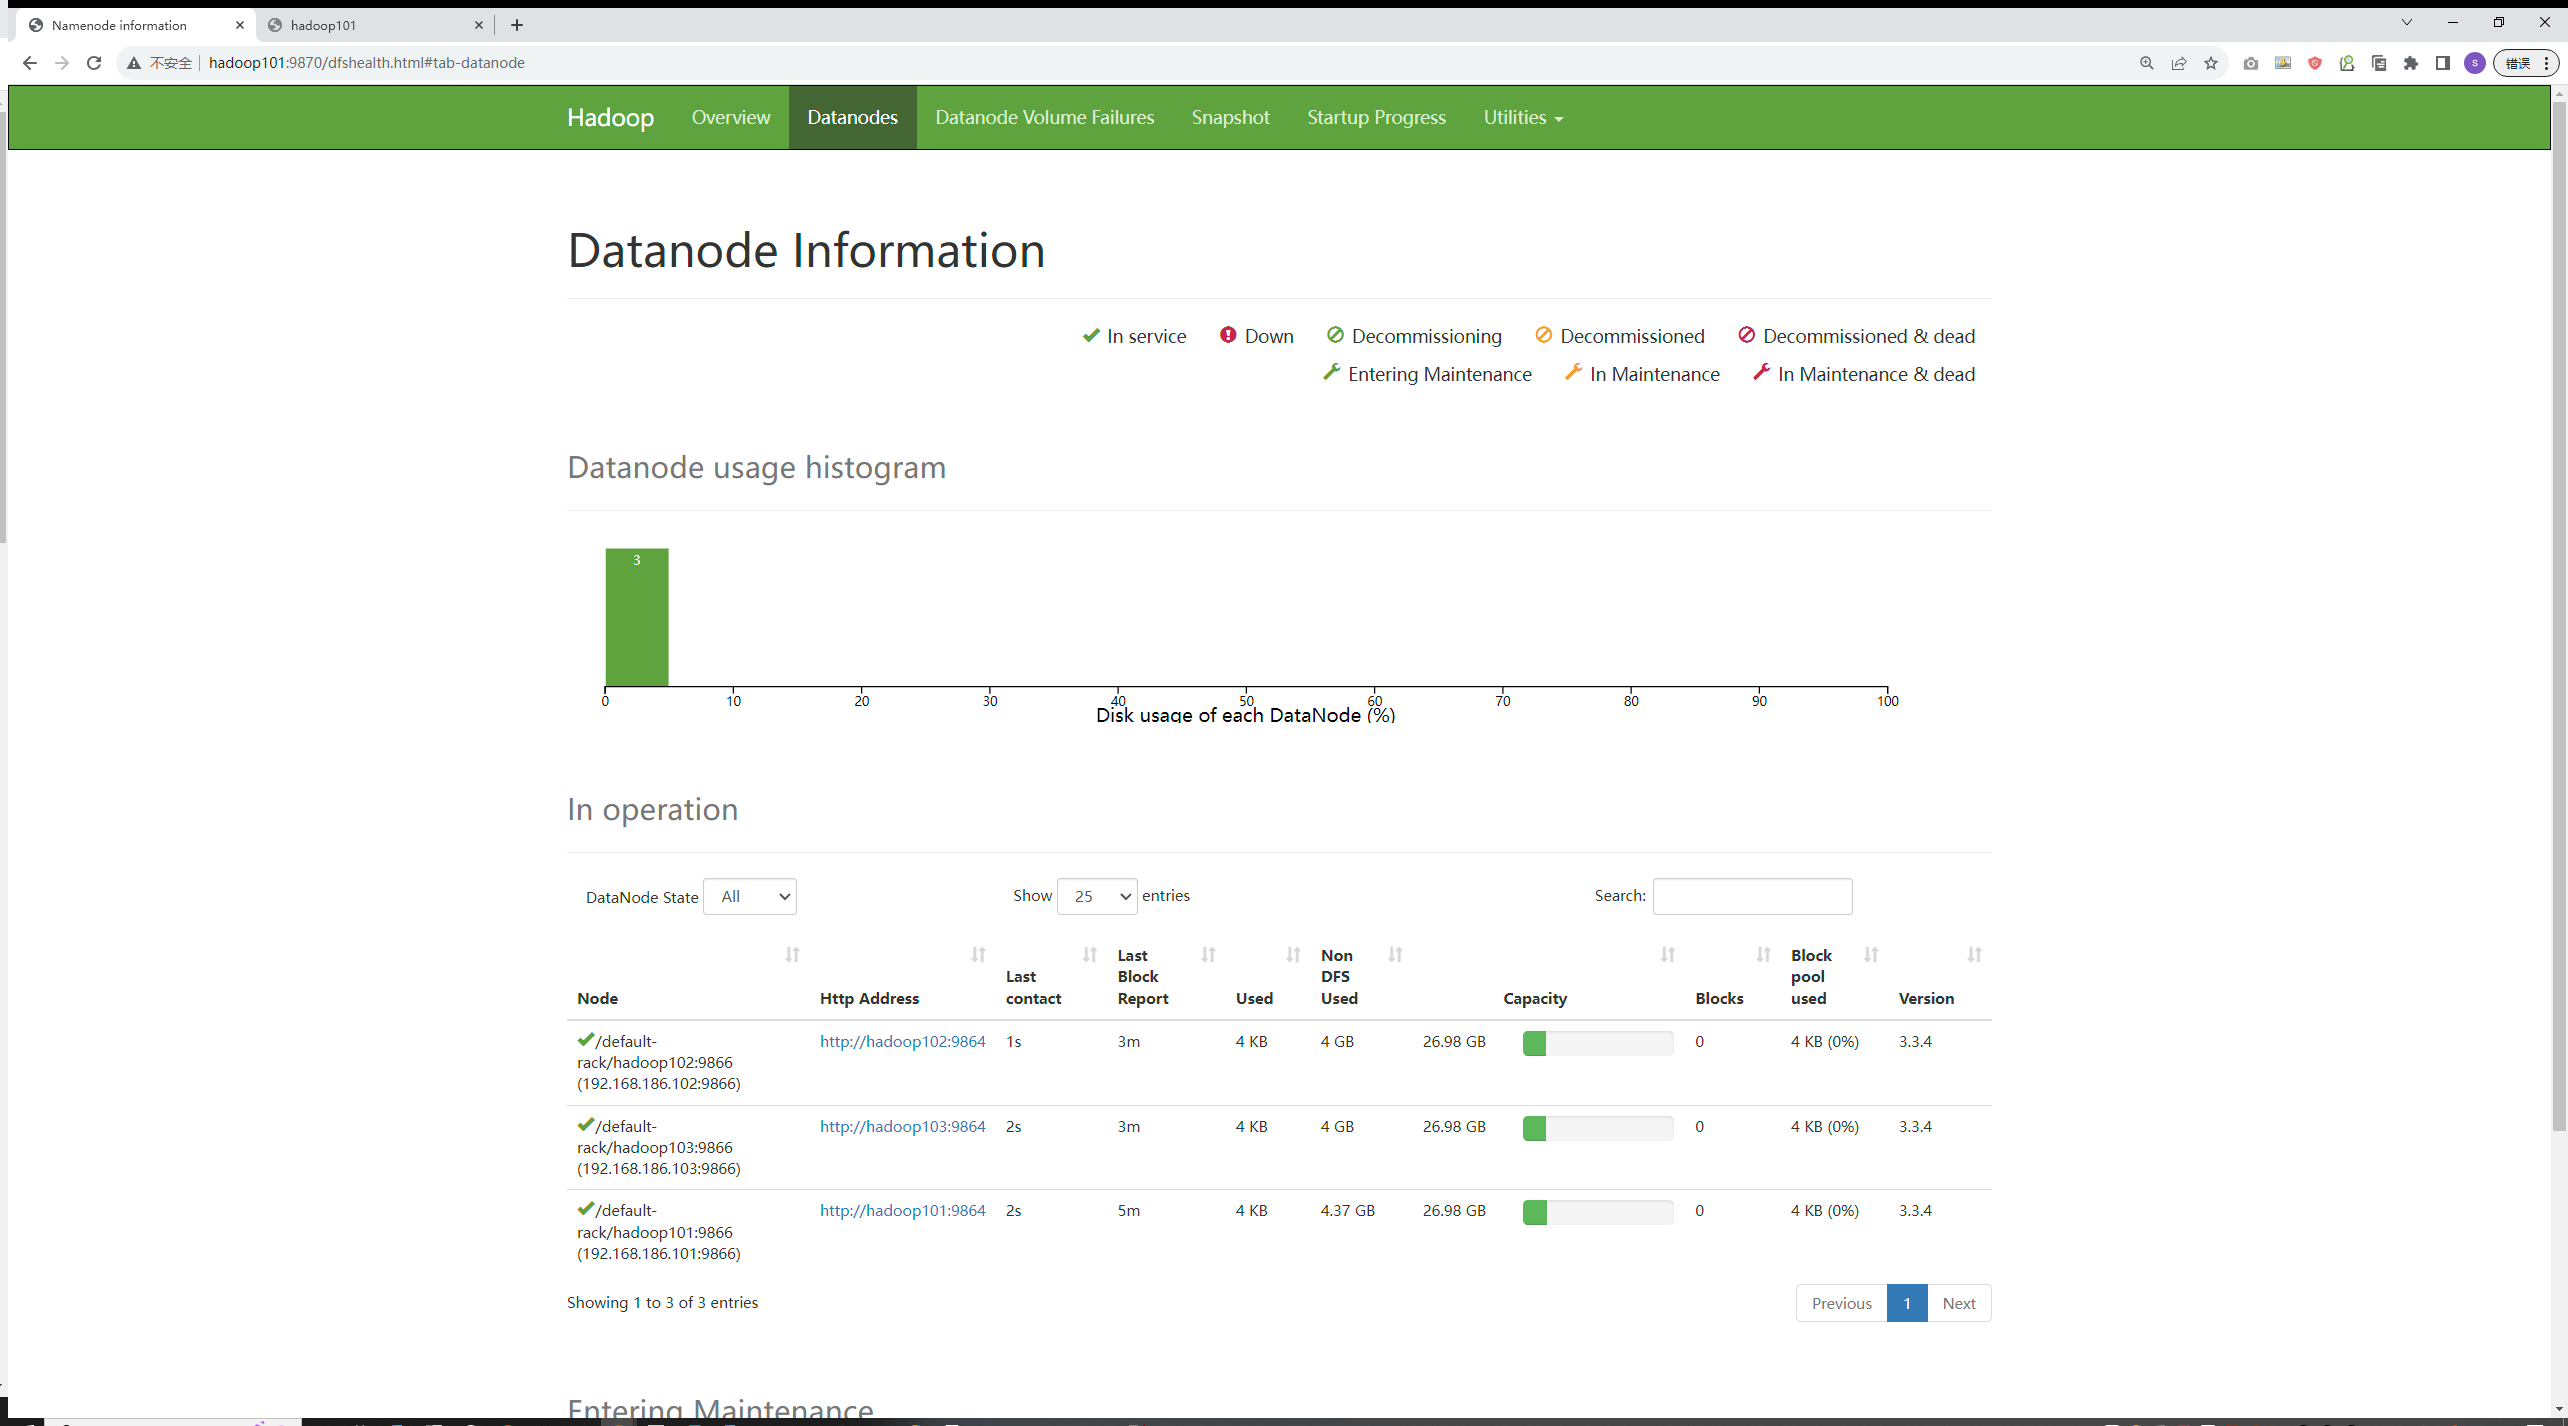Click the Decommissioned status icon
Screen dimensions: 2568x1426
1541,335
